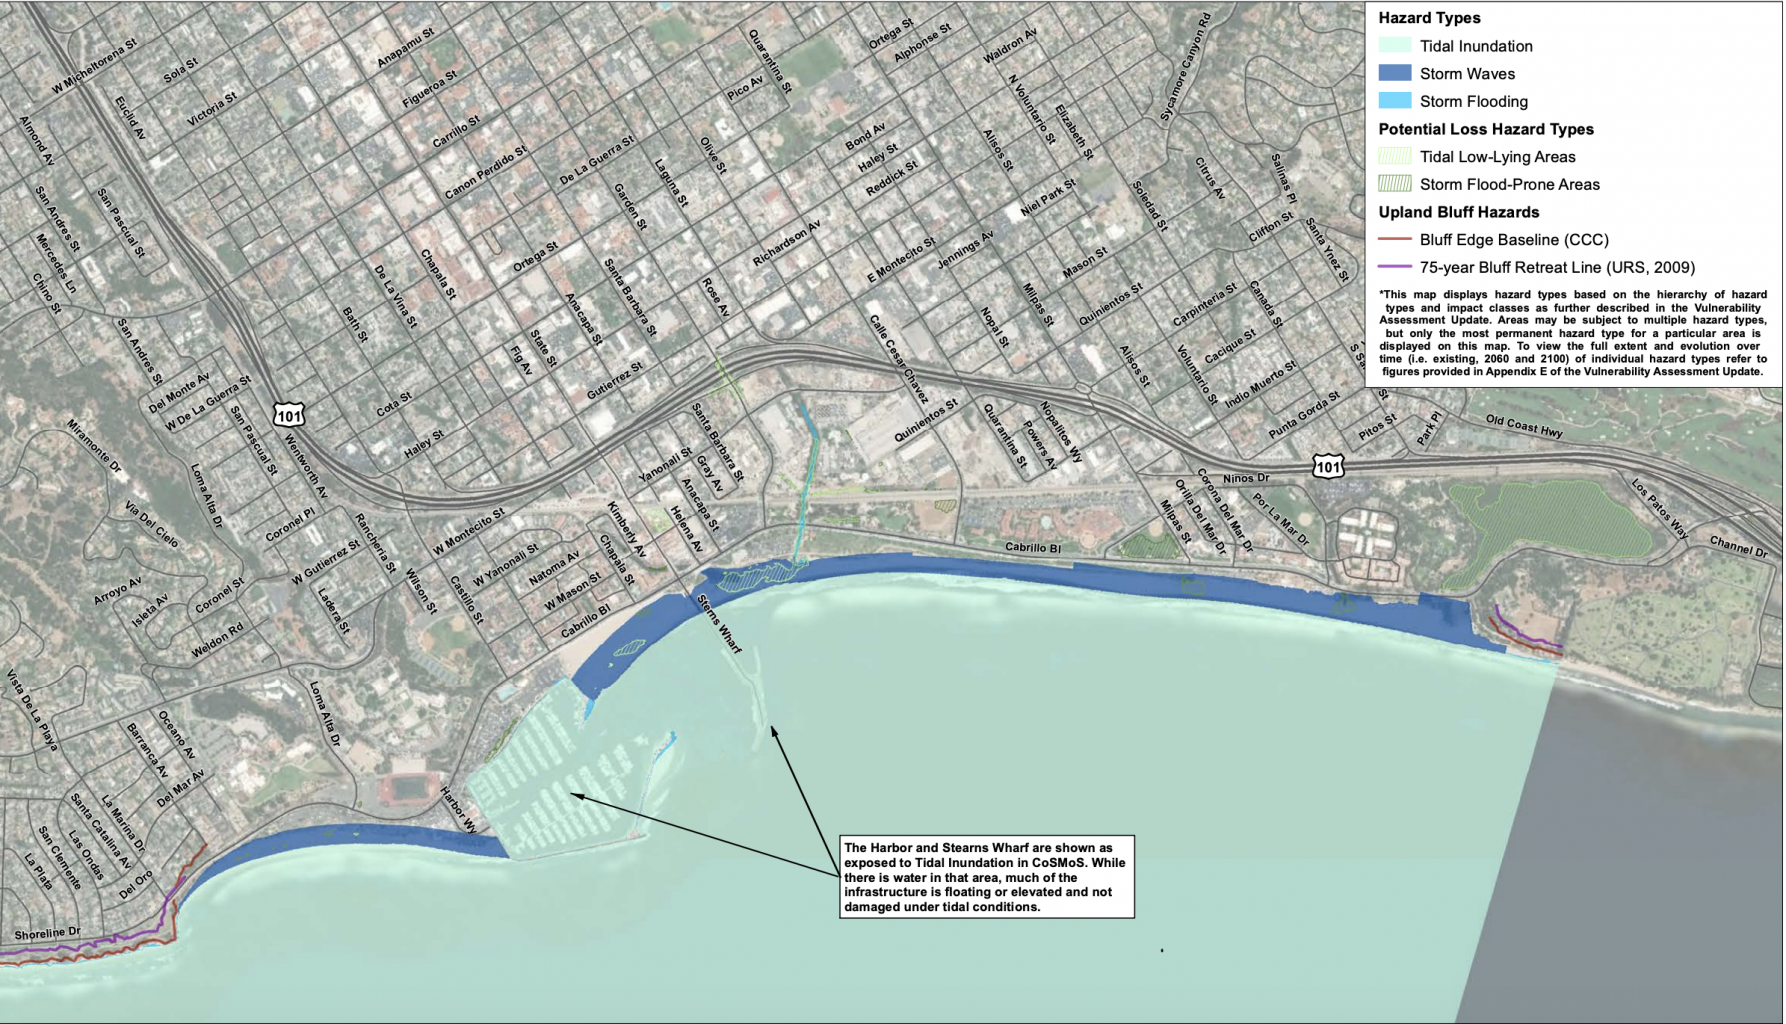Viewport: 1786px width, 1024px height.
Task: Click the 'Punta Gorda St' label
Action: 1304,415
